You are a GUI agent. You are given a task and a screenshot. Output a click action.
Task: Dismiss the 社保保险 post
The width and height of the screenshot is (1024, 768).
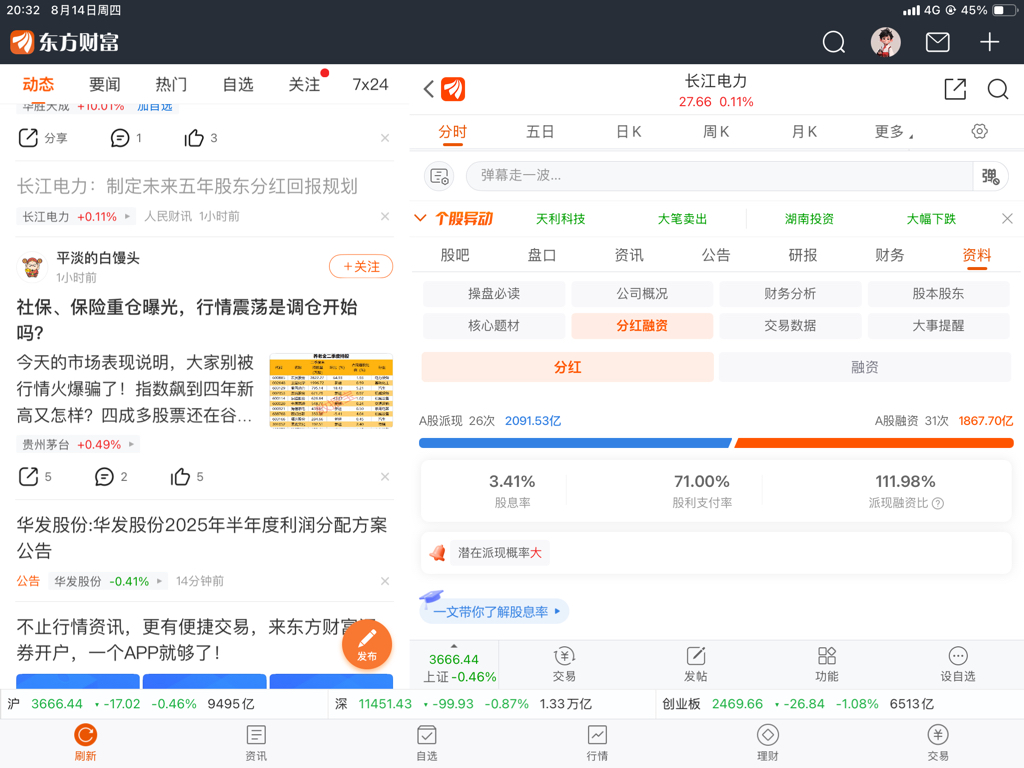[385, 477]
